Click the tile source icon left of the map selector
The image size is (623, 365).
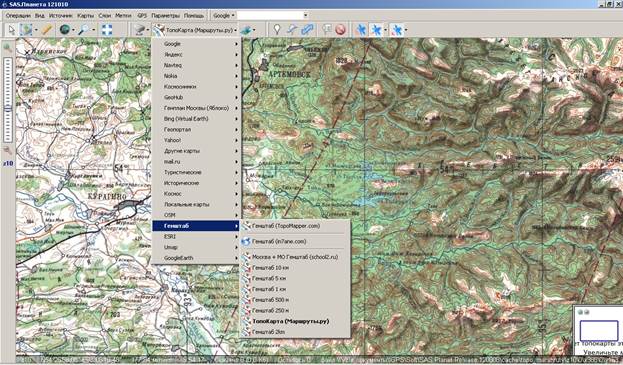140,30
